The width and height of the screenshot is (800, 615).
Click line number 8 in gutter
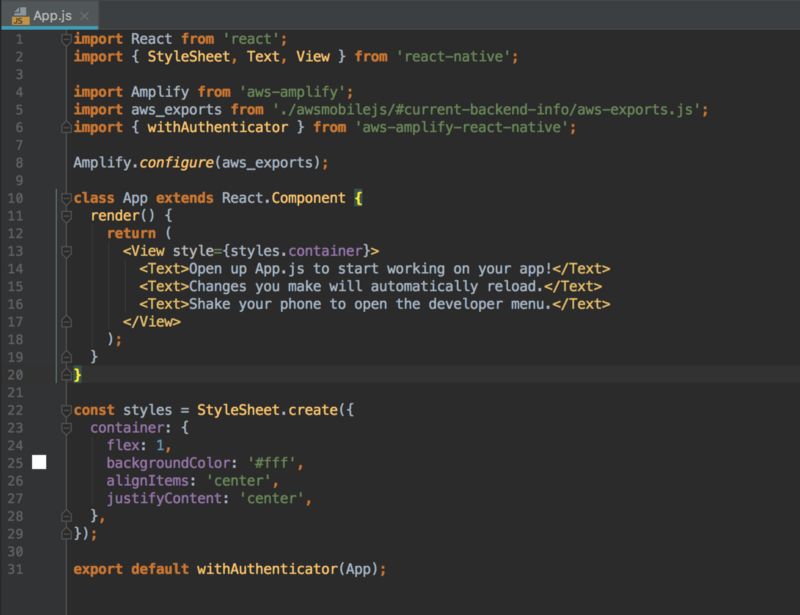19,163
